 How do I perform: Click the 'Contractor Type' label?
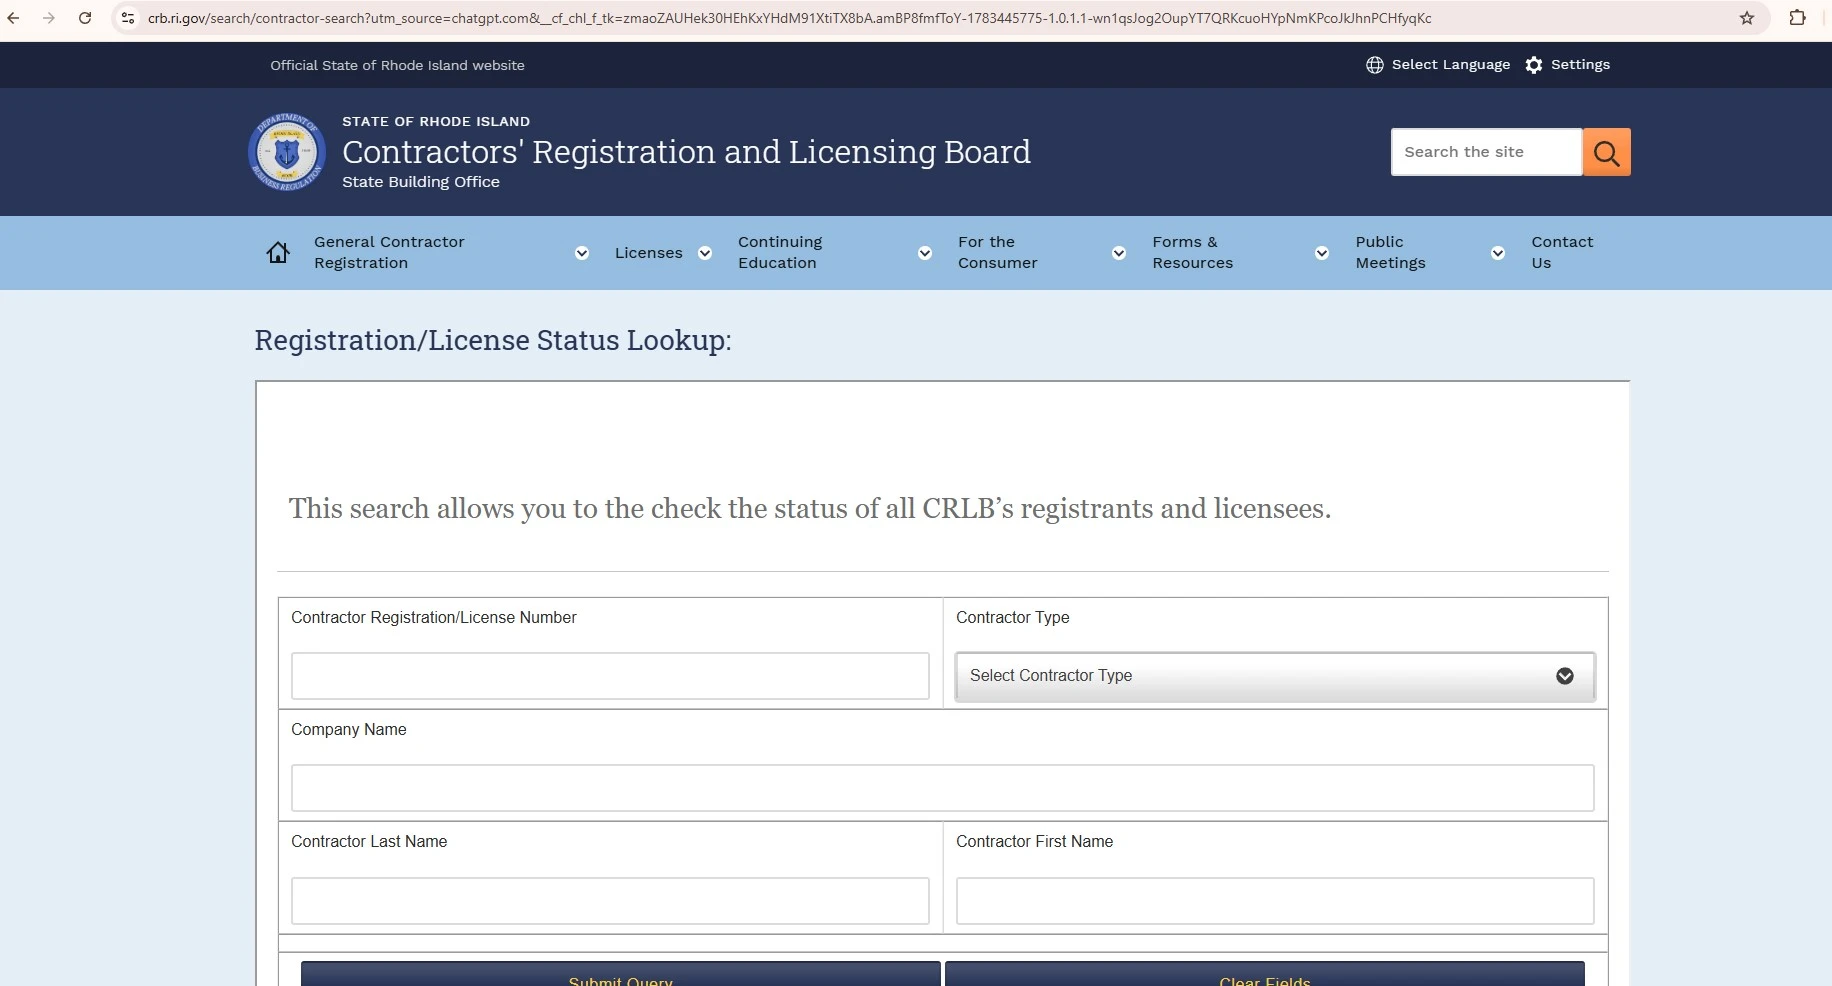point(1012,618)
